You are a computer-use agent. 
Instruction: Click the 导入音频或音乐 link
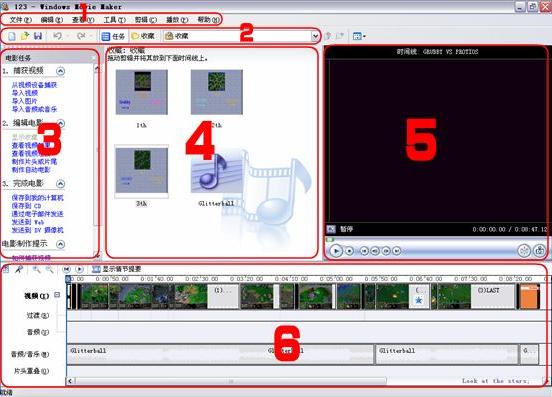pyautogui.click(x=34, y=109)
